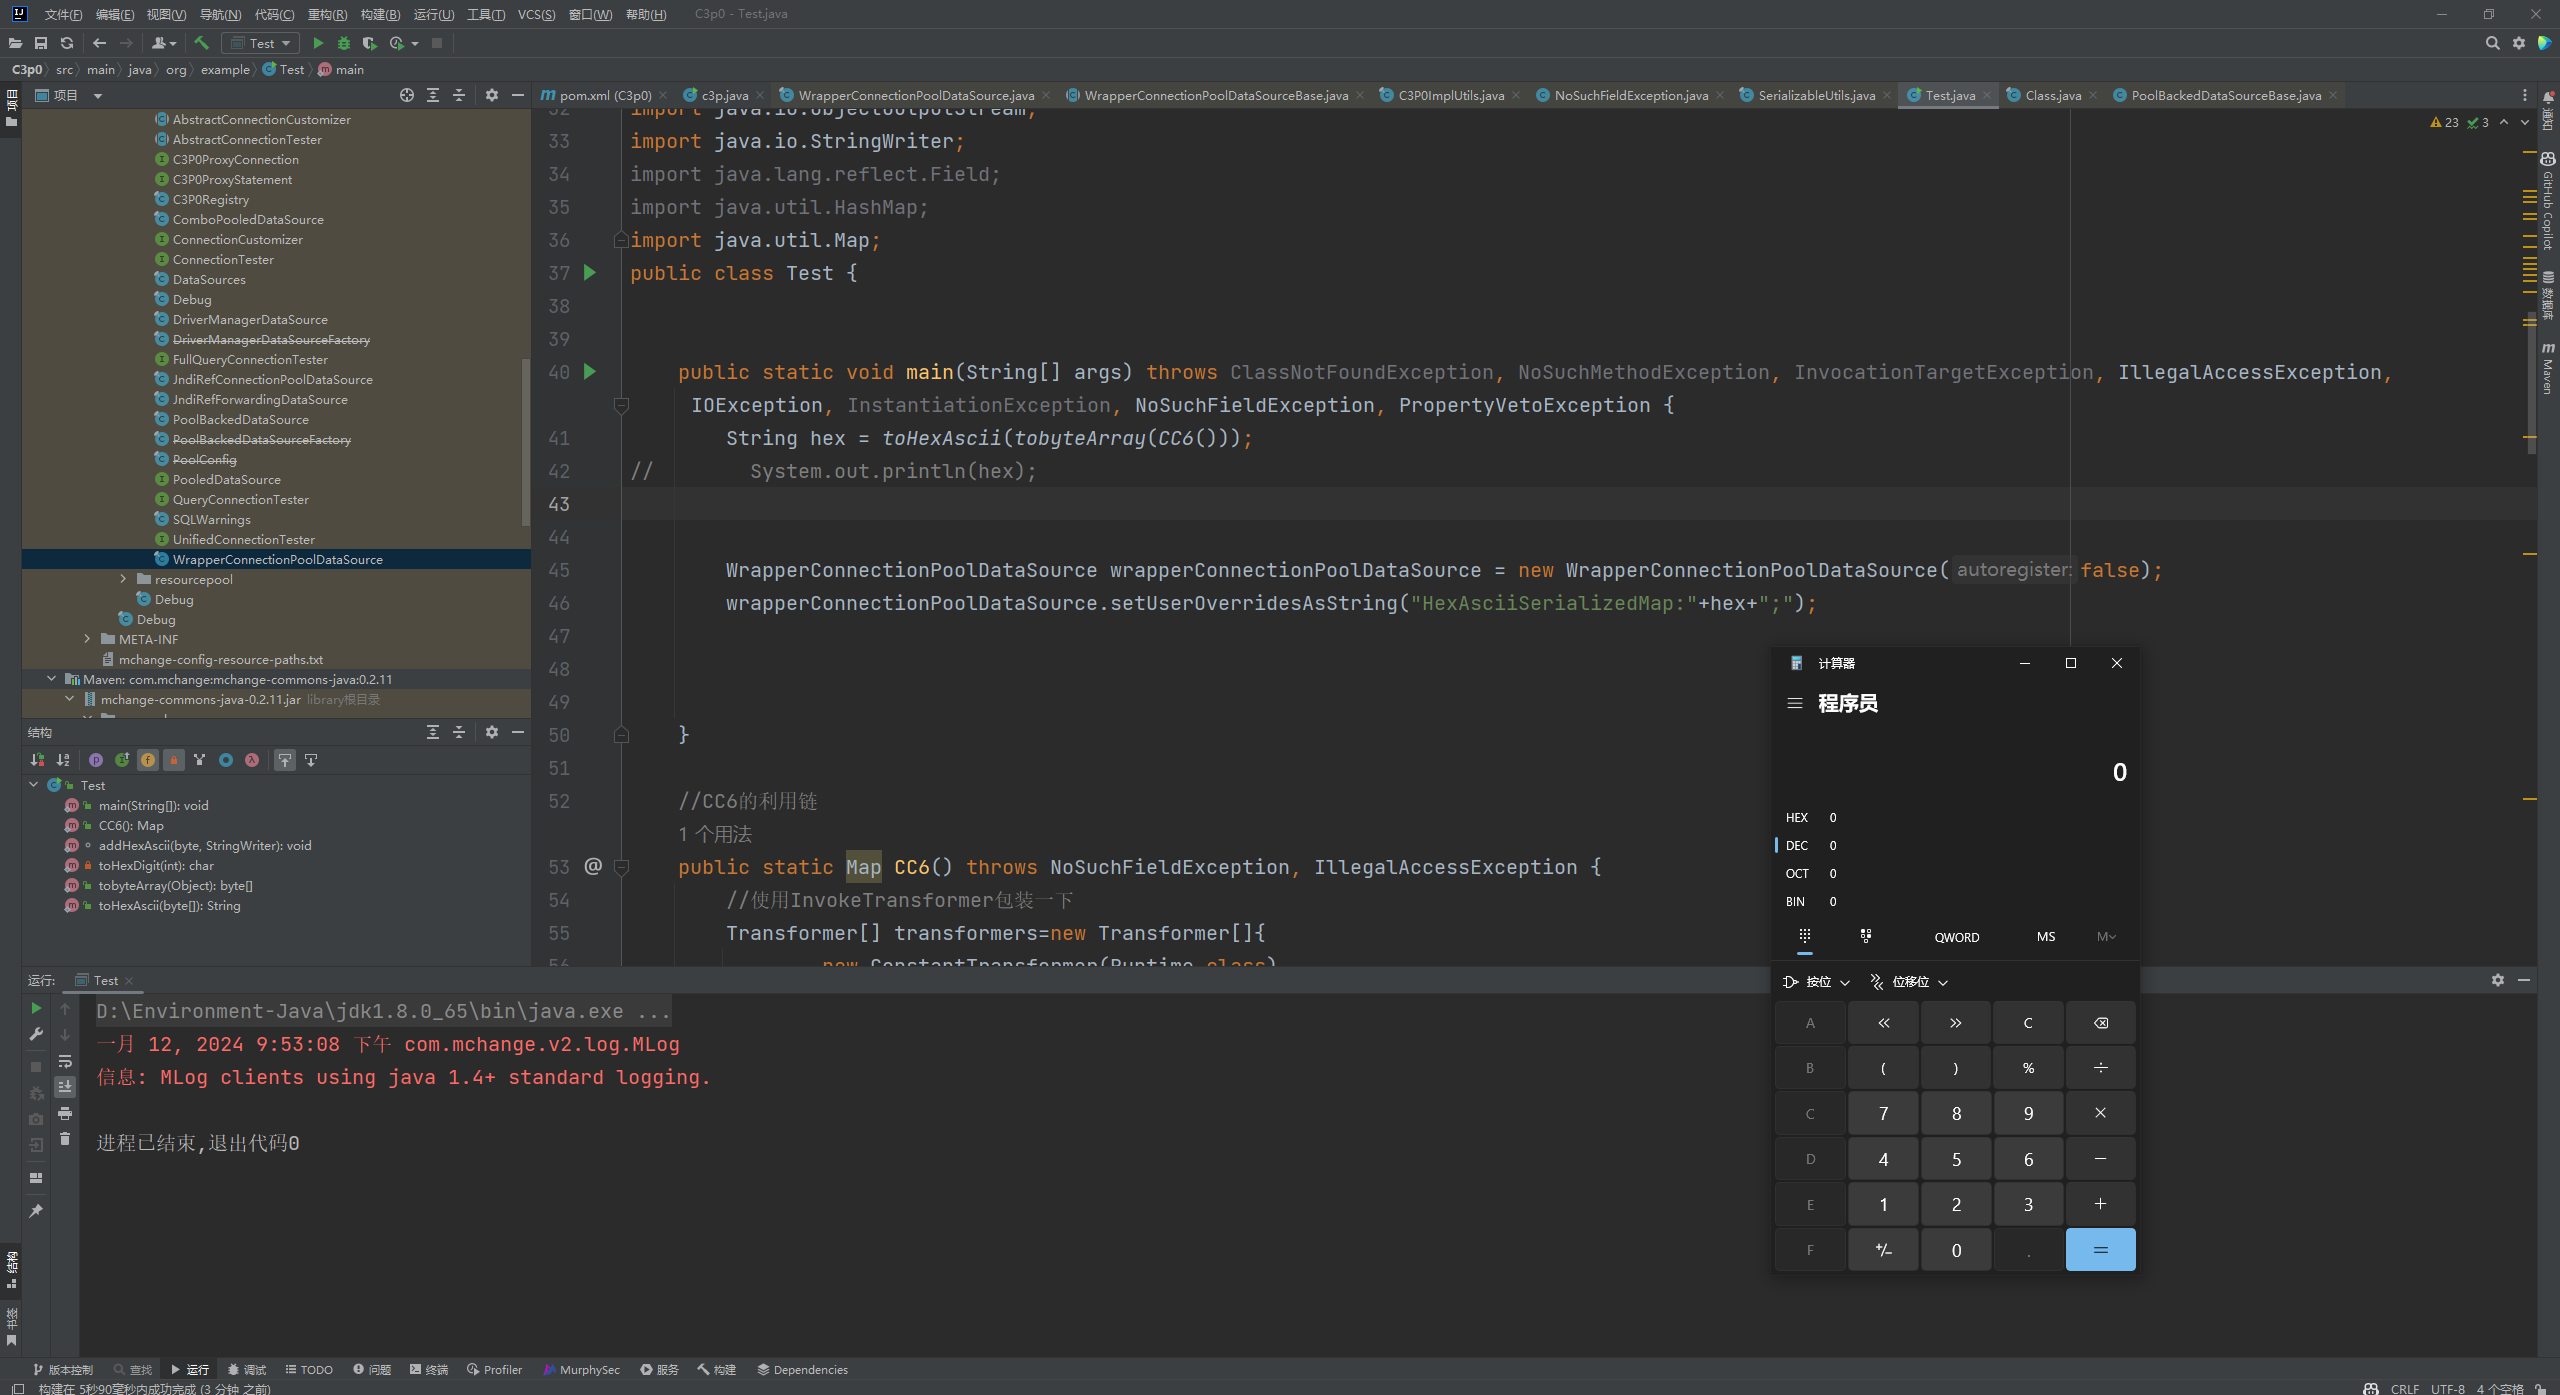Expand all nodes in project panel
Viewport: 2560px width, 1395px height.
pos(433,95)
